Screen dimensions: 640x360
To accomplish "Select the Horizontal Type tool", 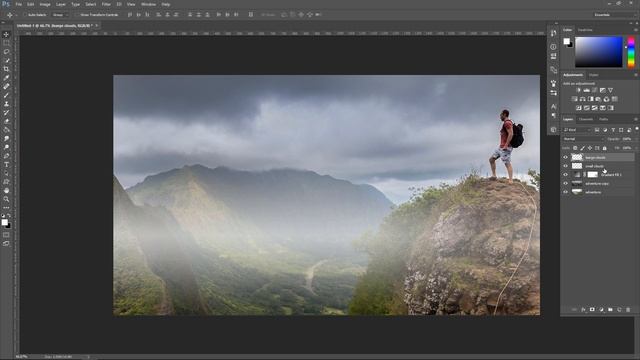I will point(6,164).
